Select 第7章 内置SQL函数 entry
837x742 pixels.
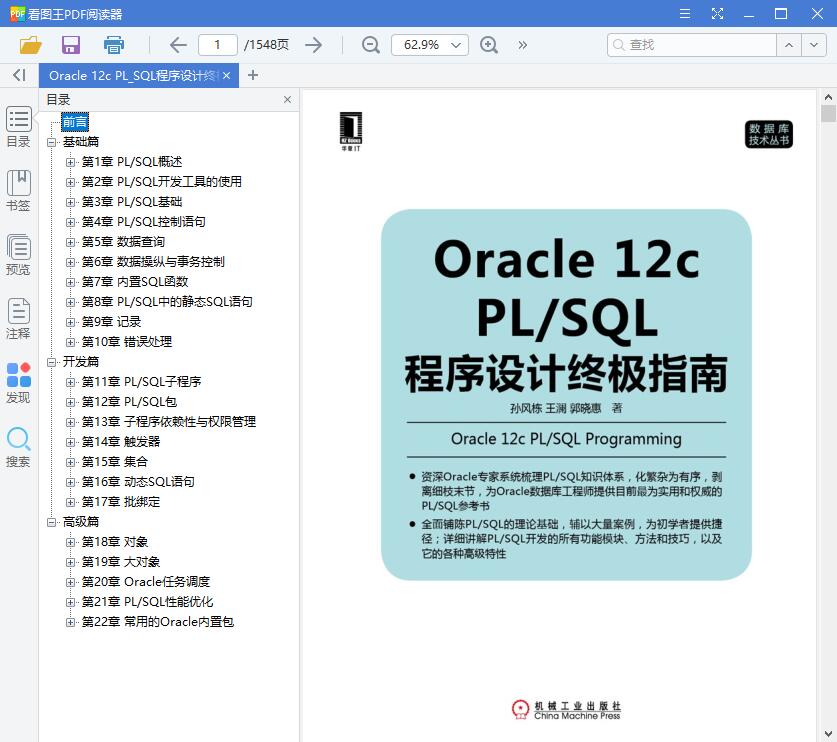tap(135, 282)
